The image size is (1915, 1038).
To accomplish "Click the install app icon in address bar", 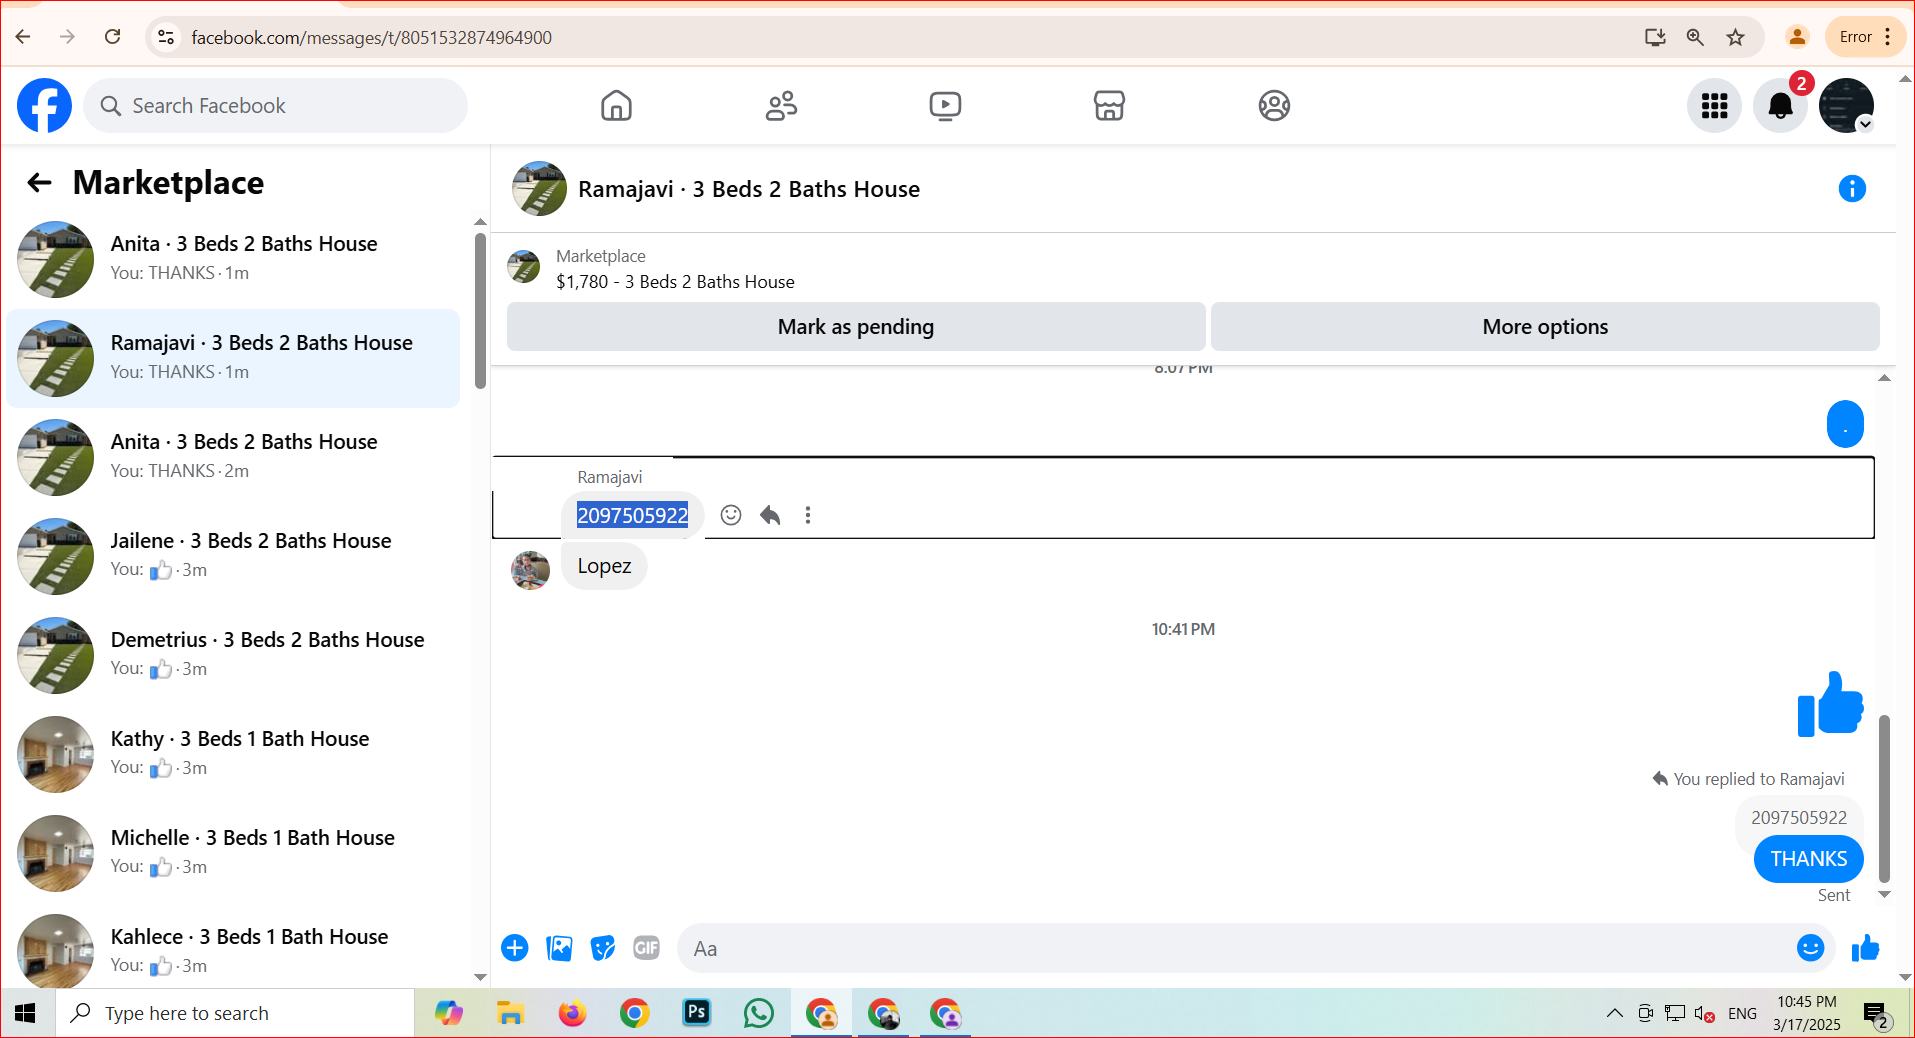I will (x=1655, y=37).
